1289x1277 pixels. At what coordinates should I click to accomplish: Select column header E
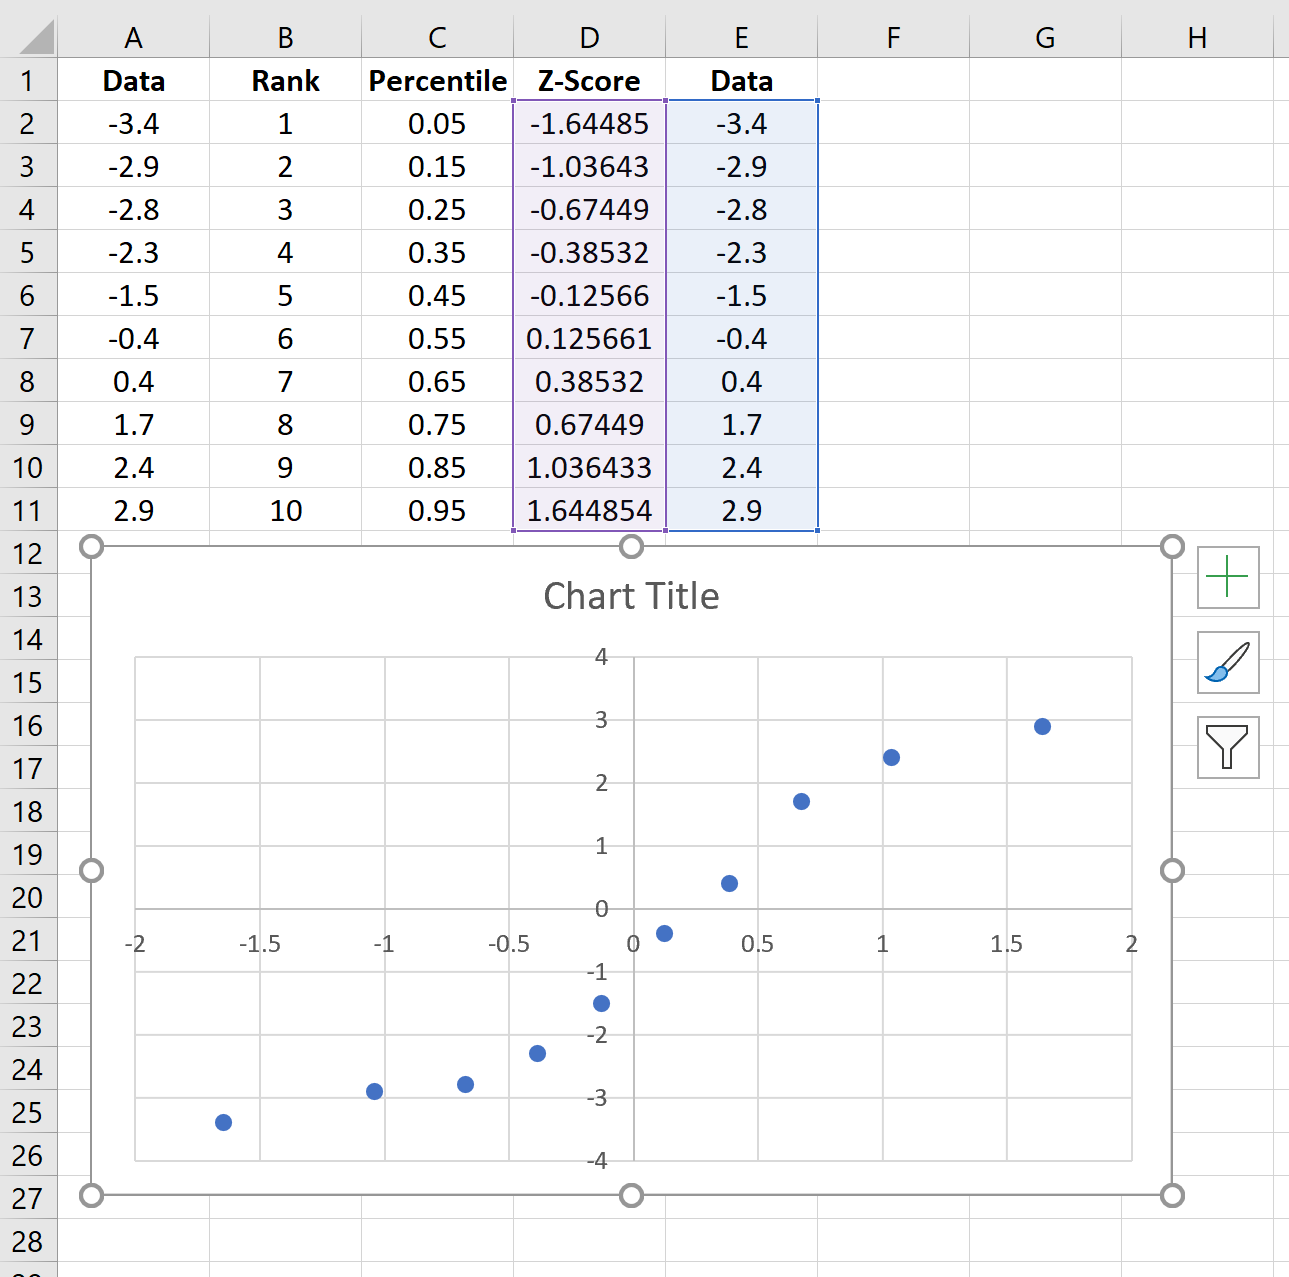[x=741, y=37]
